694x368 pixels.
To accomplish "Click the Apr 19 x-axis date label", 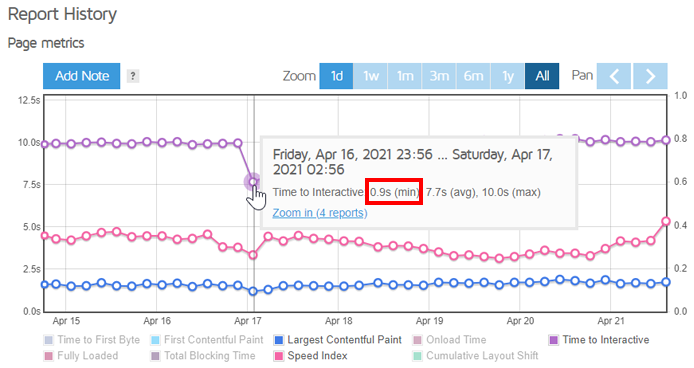I will (x=429, y=321).
